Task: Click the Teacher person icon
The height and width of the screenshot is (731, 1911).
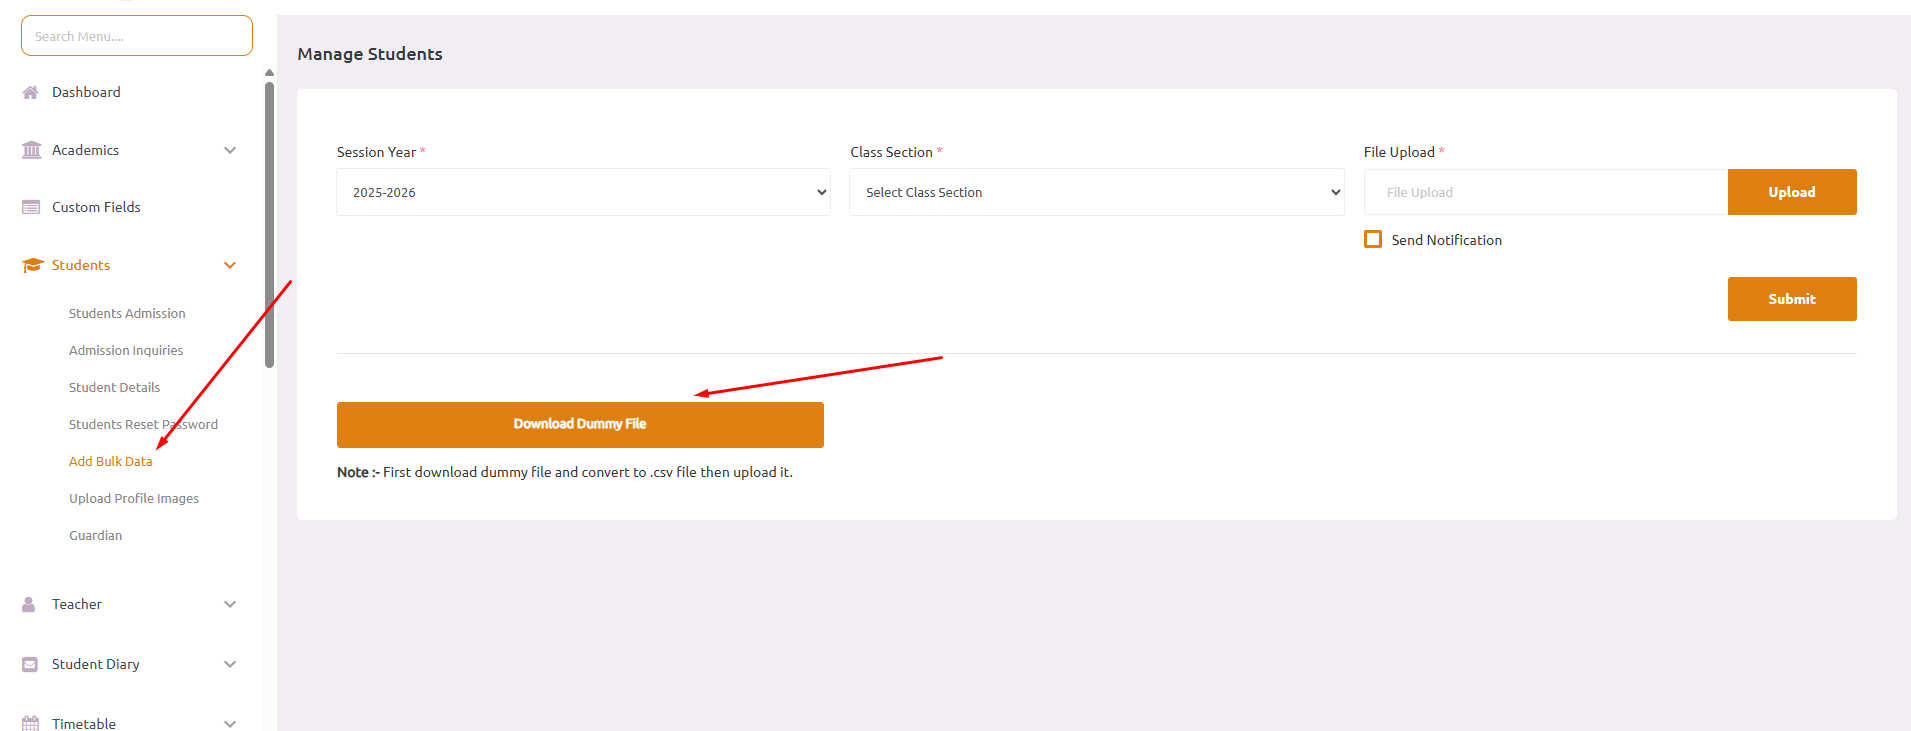Action: click(x=29, y=604)
